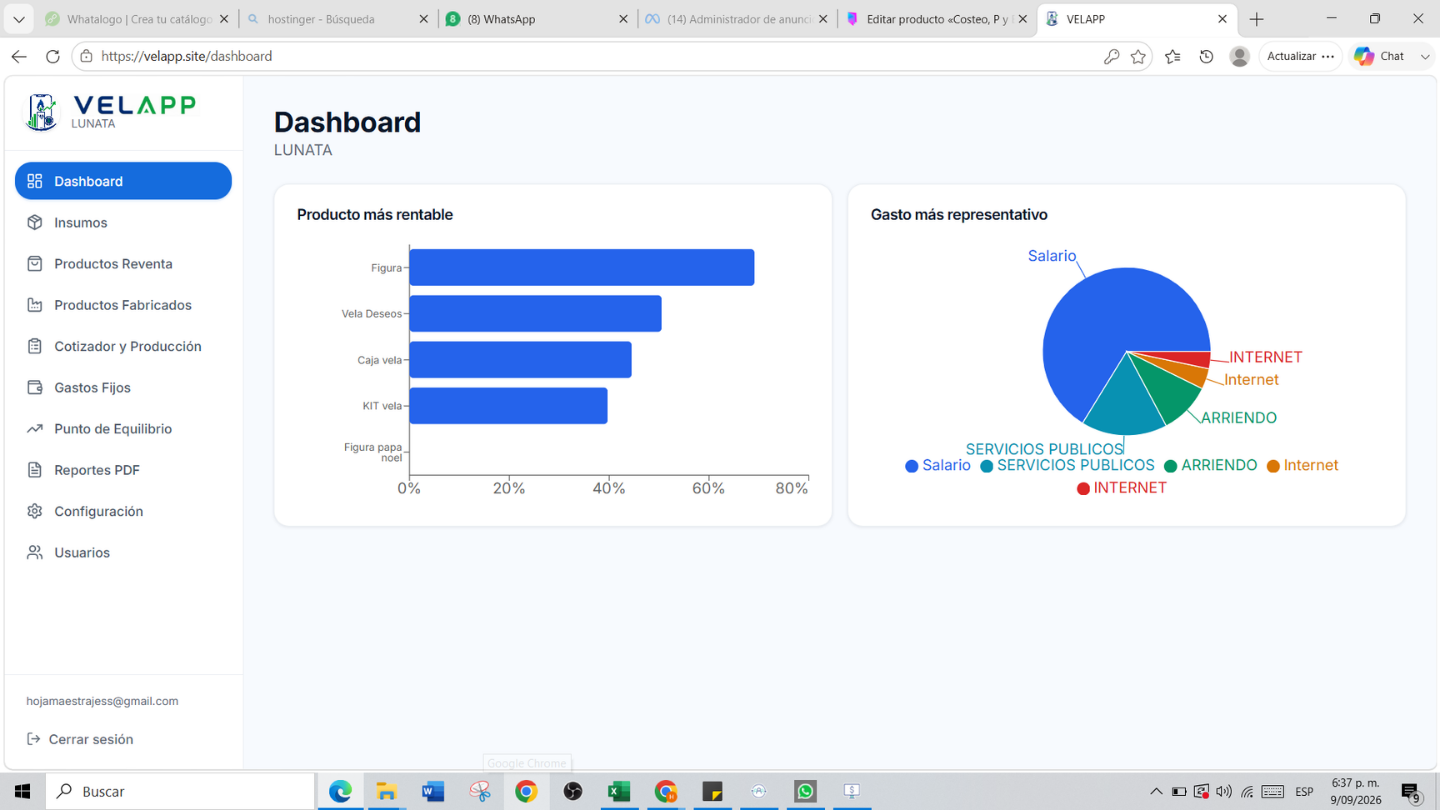Toggle SERVICIOS PUBLICOS legend item

click(x=1067, y=466)
